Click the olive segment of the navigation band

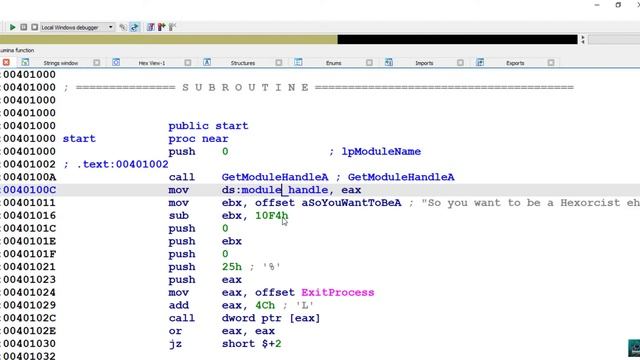169,40
